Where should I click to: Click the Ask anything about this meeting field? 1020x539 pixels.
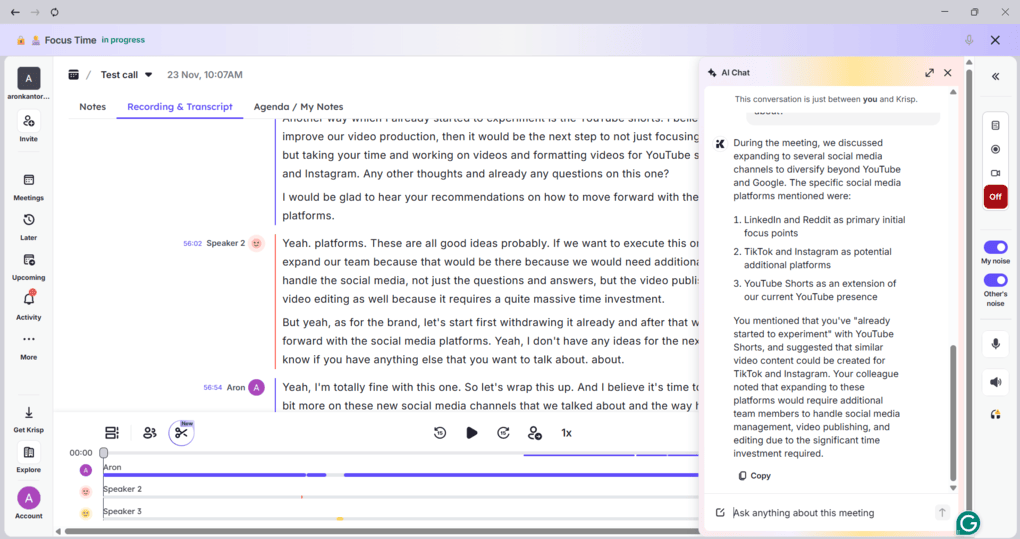(x=830, y=513)
